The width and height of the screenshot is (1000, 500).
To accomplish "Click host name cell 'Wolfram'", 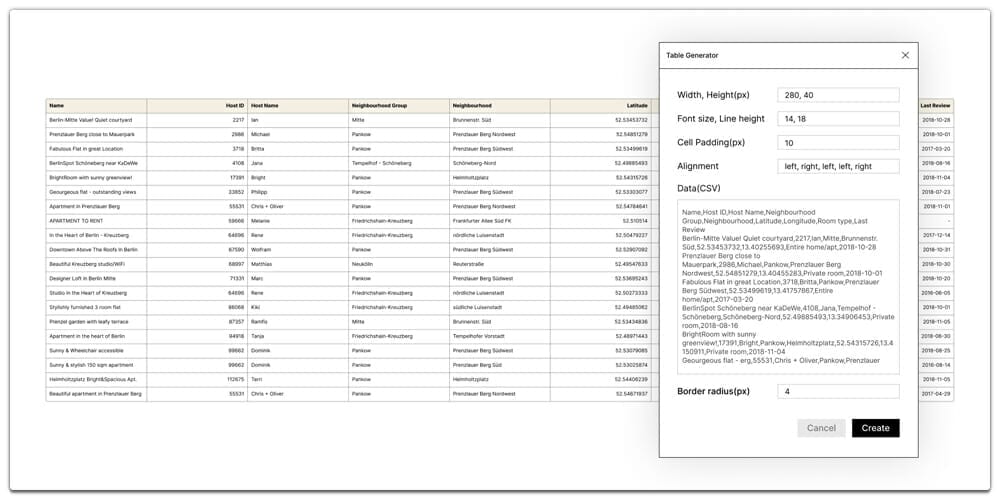I will click(298, 249).
